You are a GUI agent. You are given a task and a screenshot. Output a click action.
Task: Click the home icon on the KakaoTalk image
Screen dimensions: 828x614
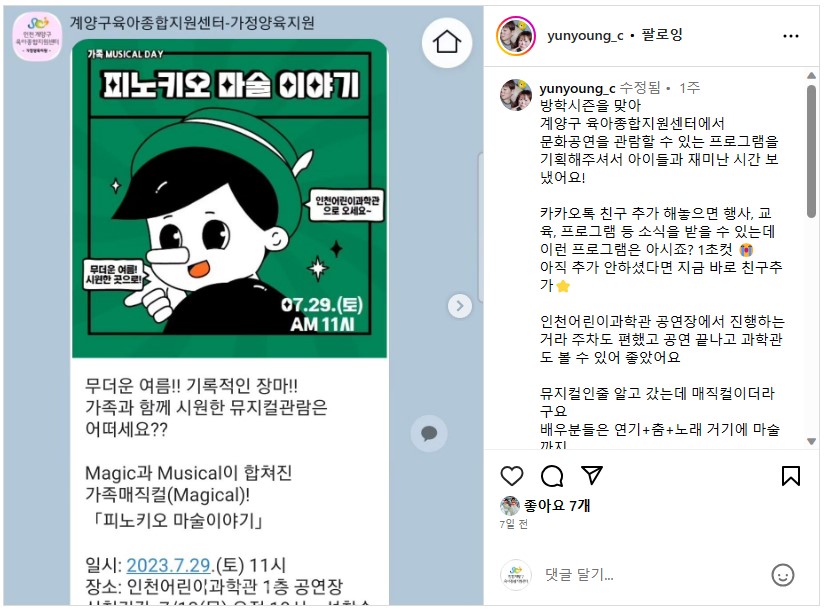447,42
